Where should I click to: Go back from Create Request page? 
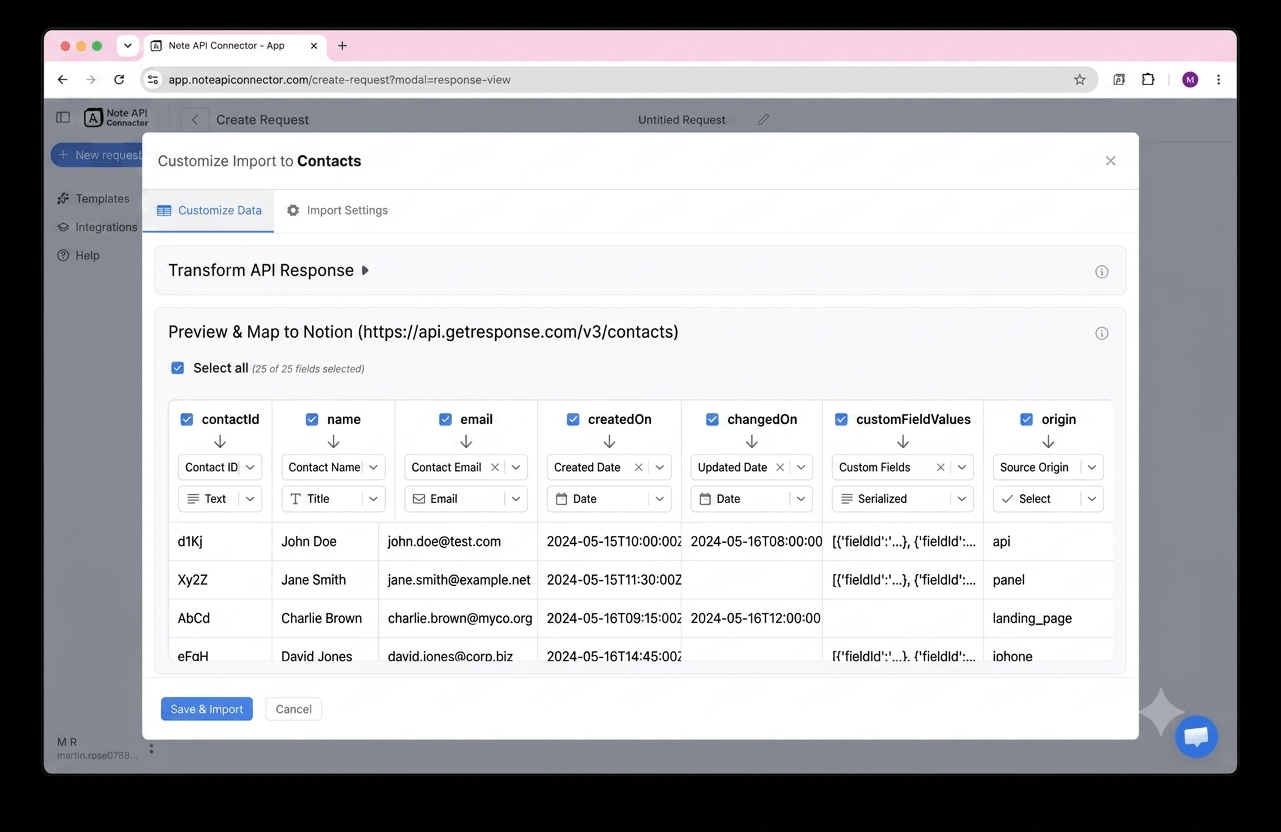[195, 120]
